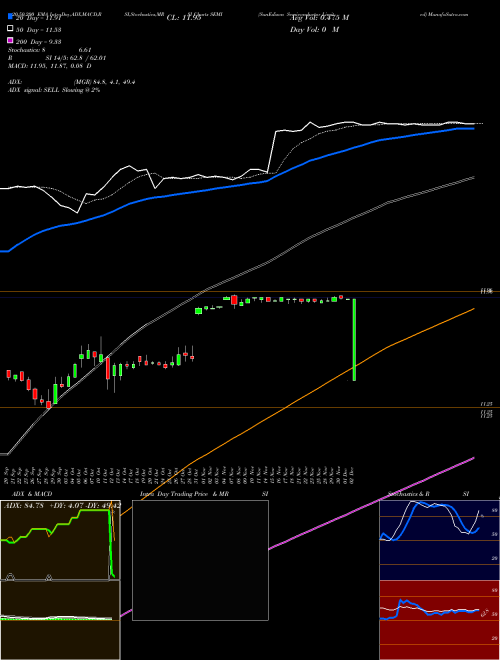
Task: Select the '20 Day = 11.91' legend text
Action: pyautogui.click(x=39, y=18)
